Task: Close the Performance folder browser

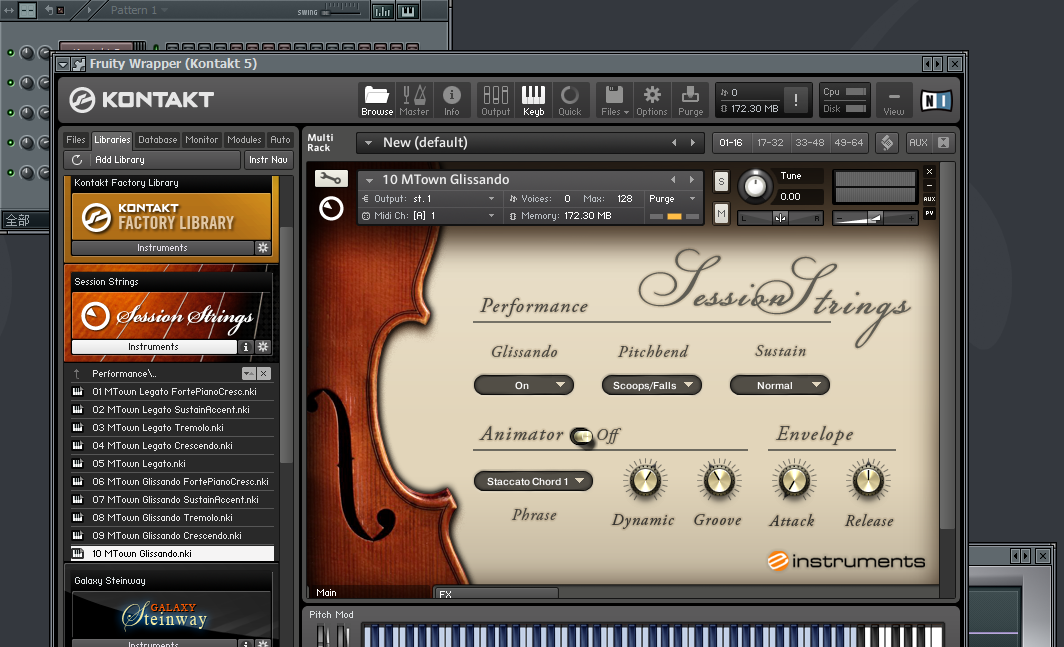Action: 264,373
